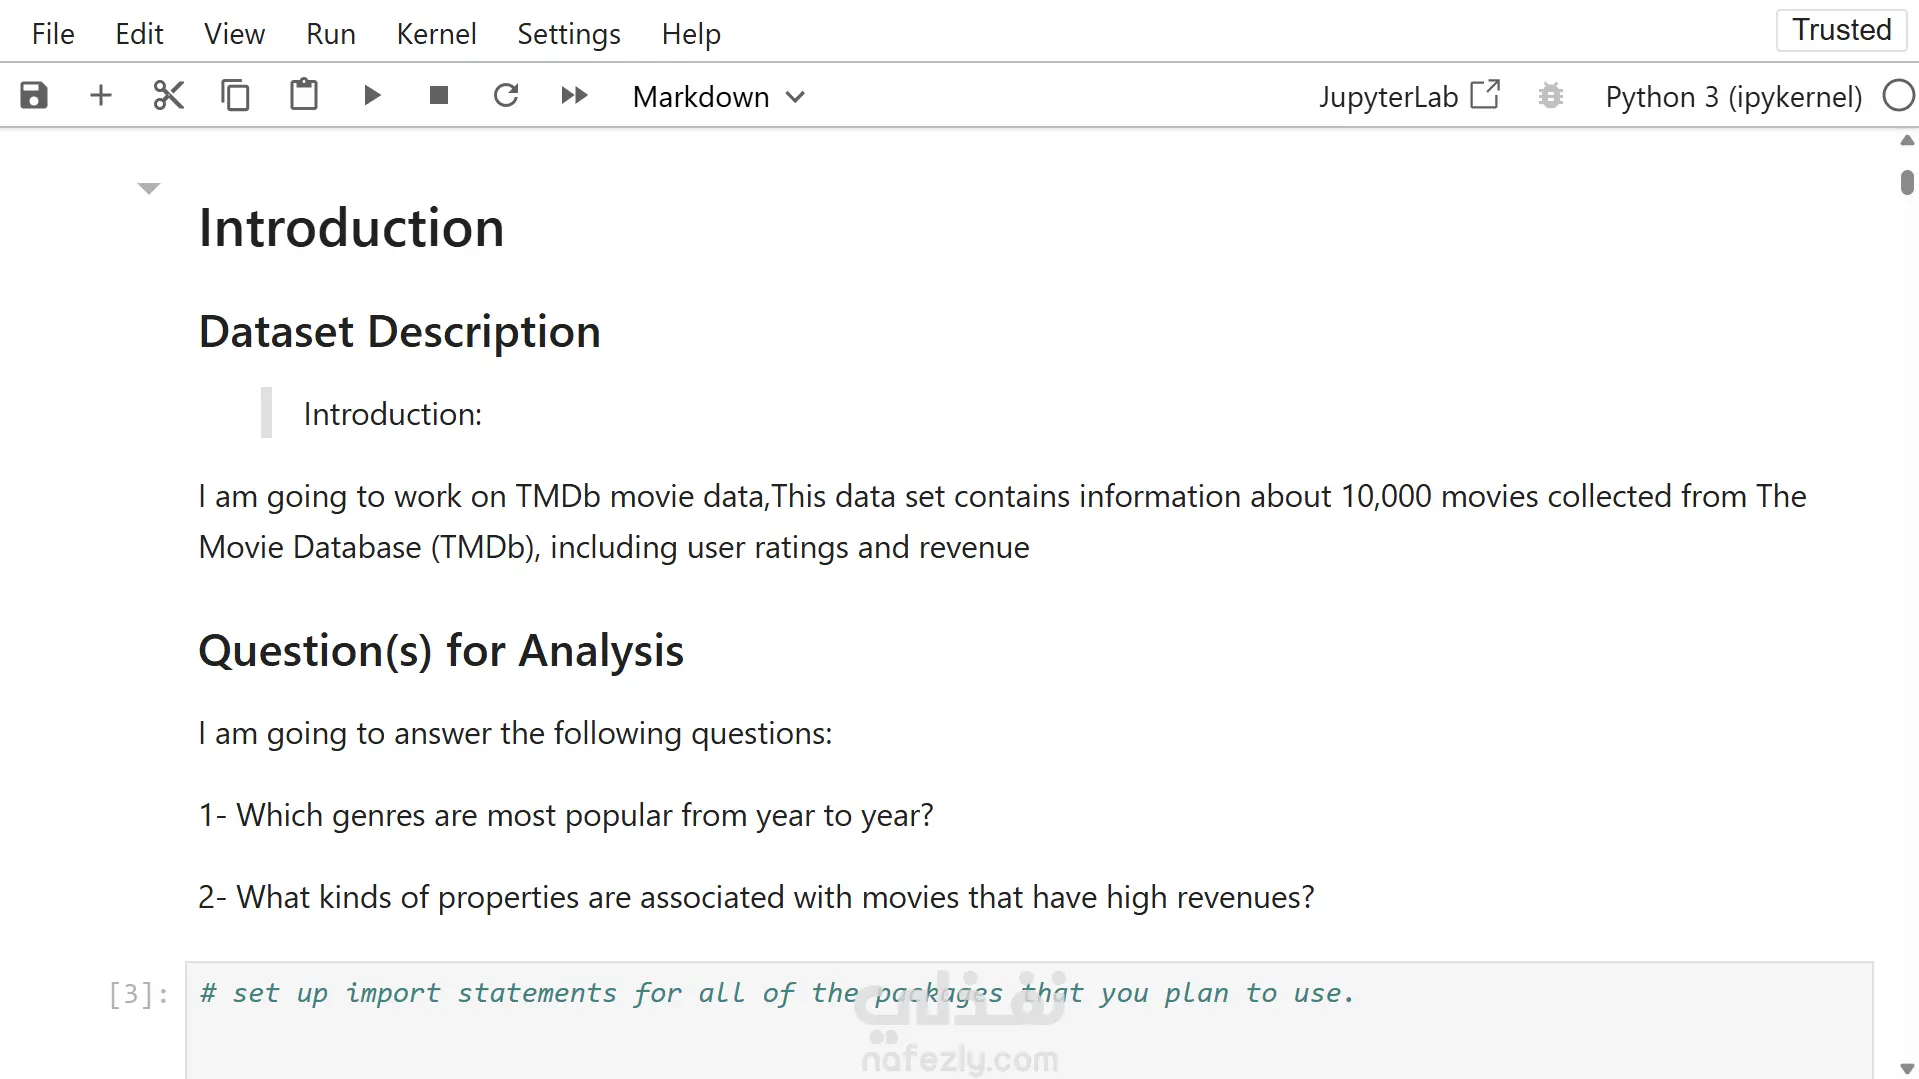This screenshot has height=1079, width=1919.
Task: Click 'I am going to answer the following questions:'
Action: (x=515, y=733)
